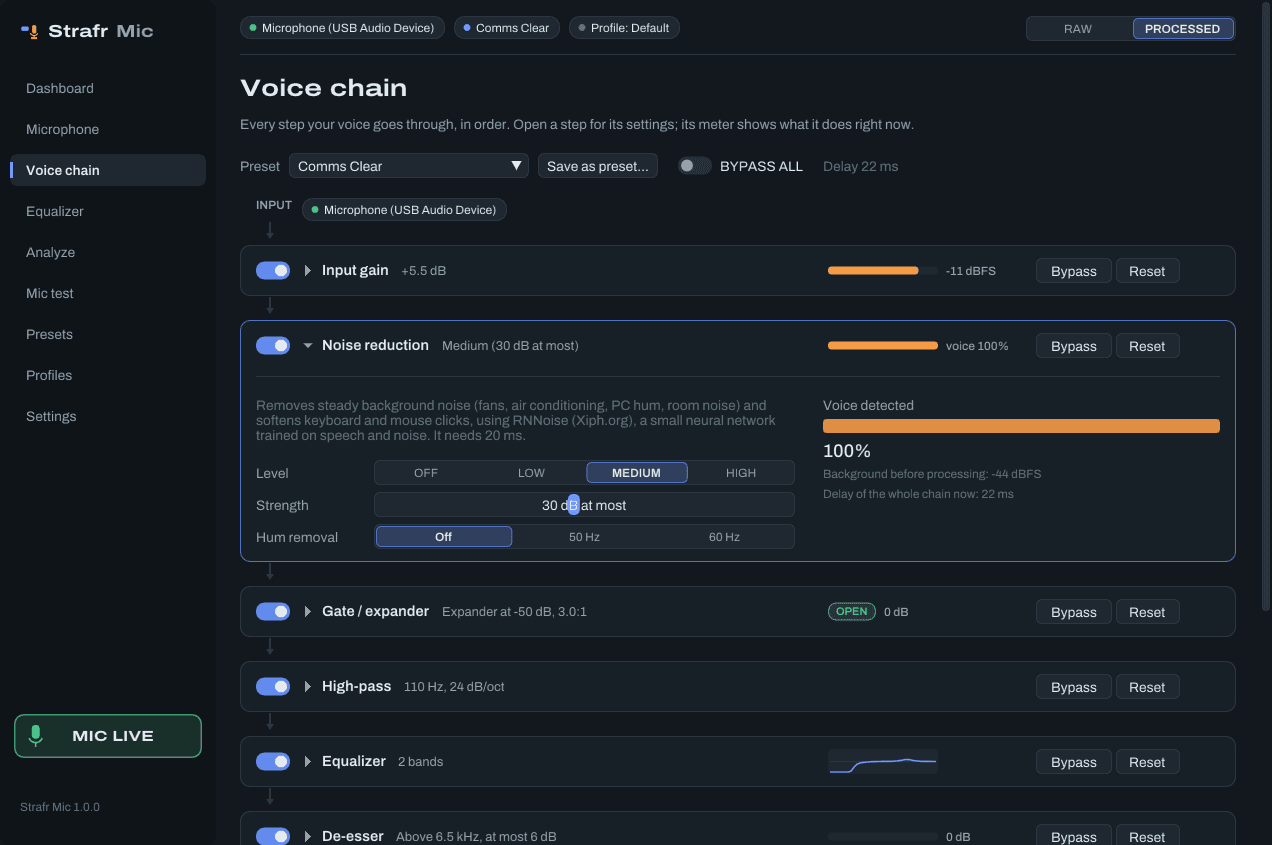Click the microphone icon in MIC LIVE
This screenshot has height=845, width=1272.
(36, 736)
